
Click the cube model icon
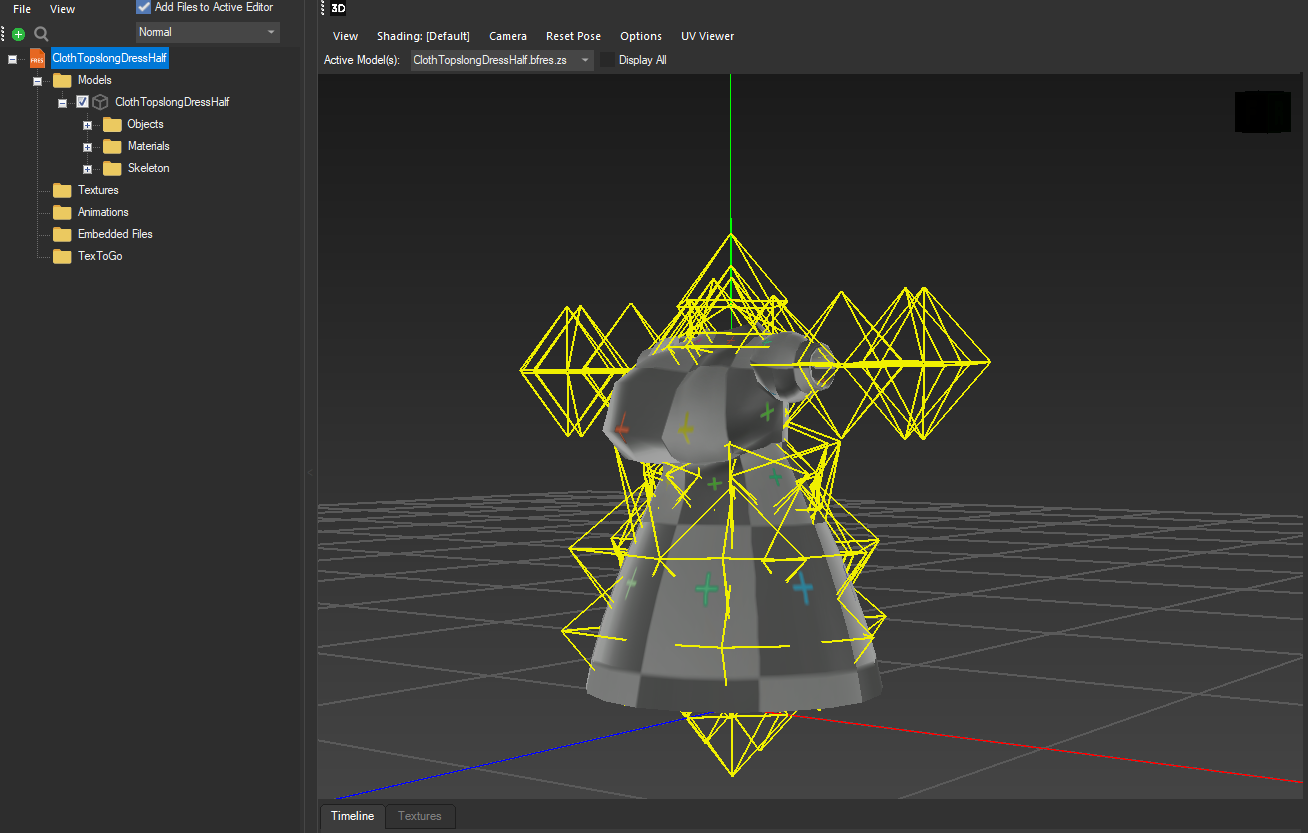[x=100, y=102]
